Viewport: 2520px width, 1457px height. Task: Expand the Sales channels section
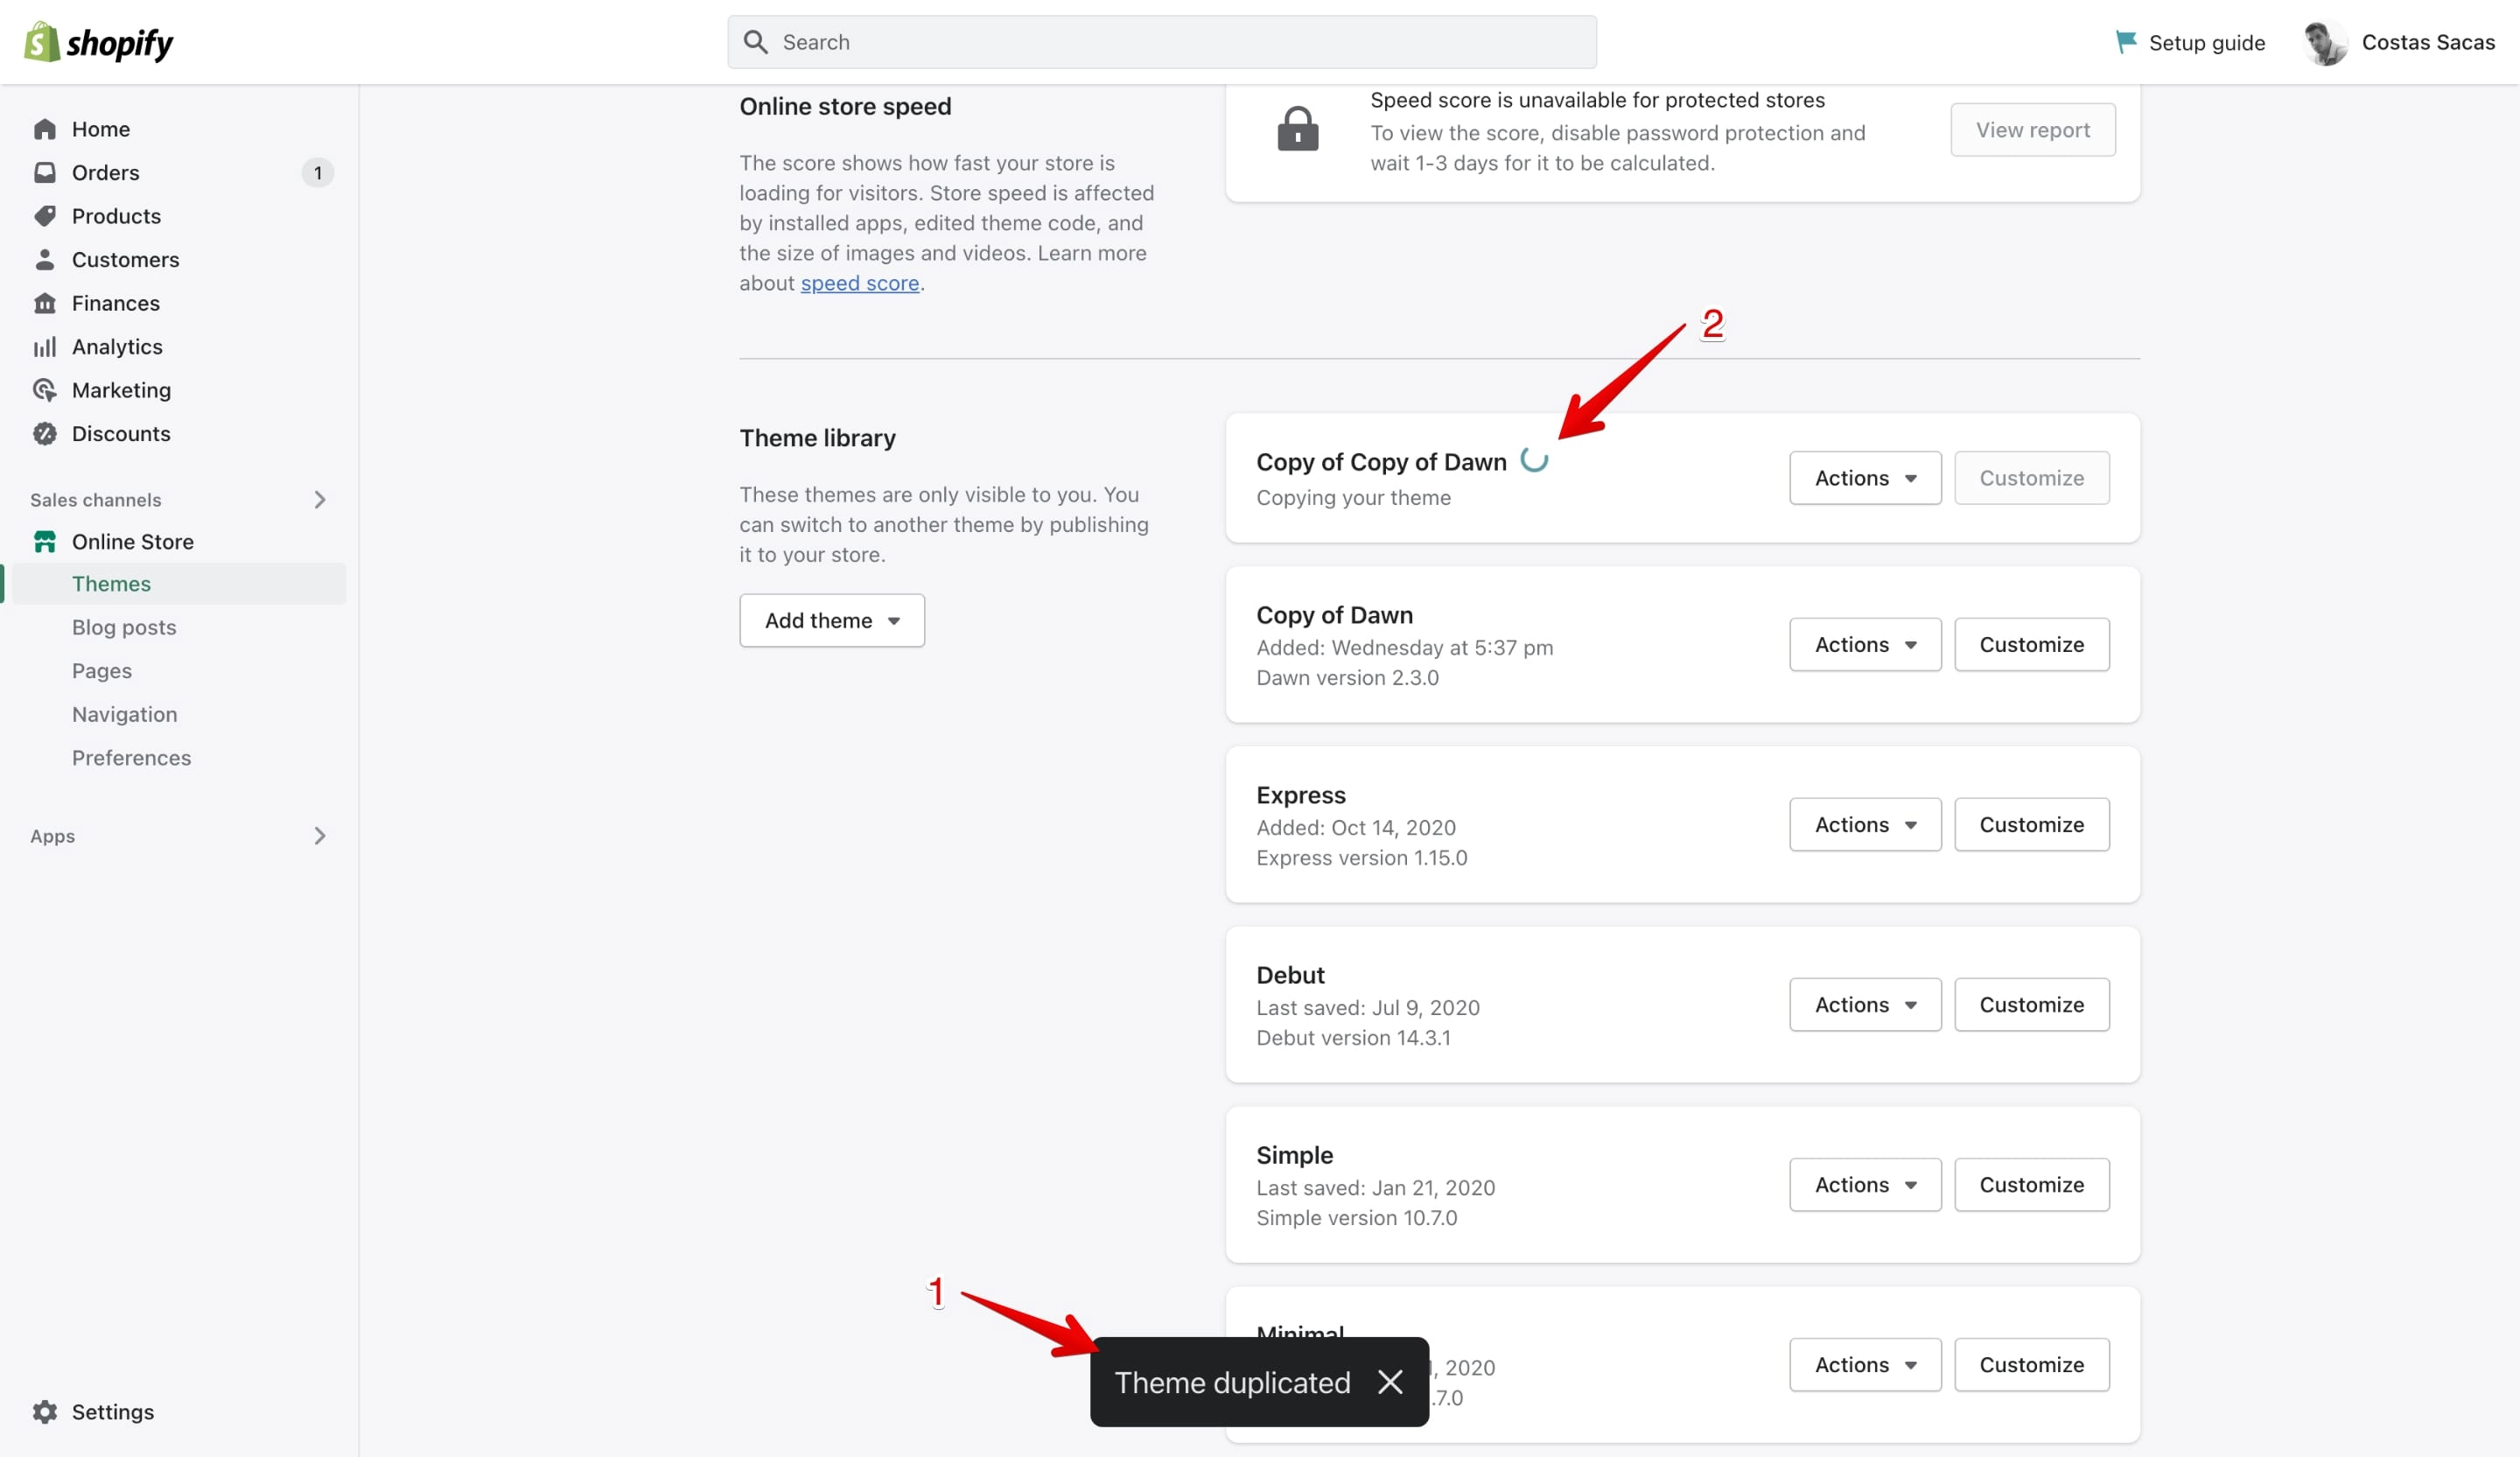[x=319, y=499]
